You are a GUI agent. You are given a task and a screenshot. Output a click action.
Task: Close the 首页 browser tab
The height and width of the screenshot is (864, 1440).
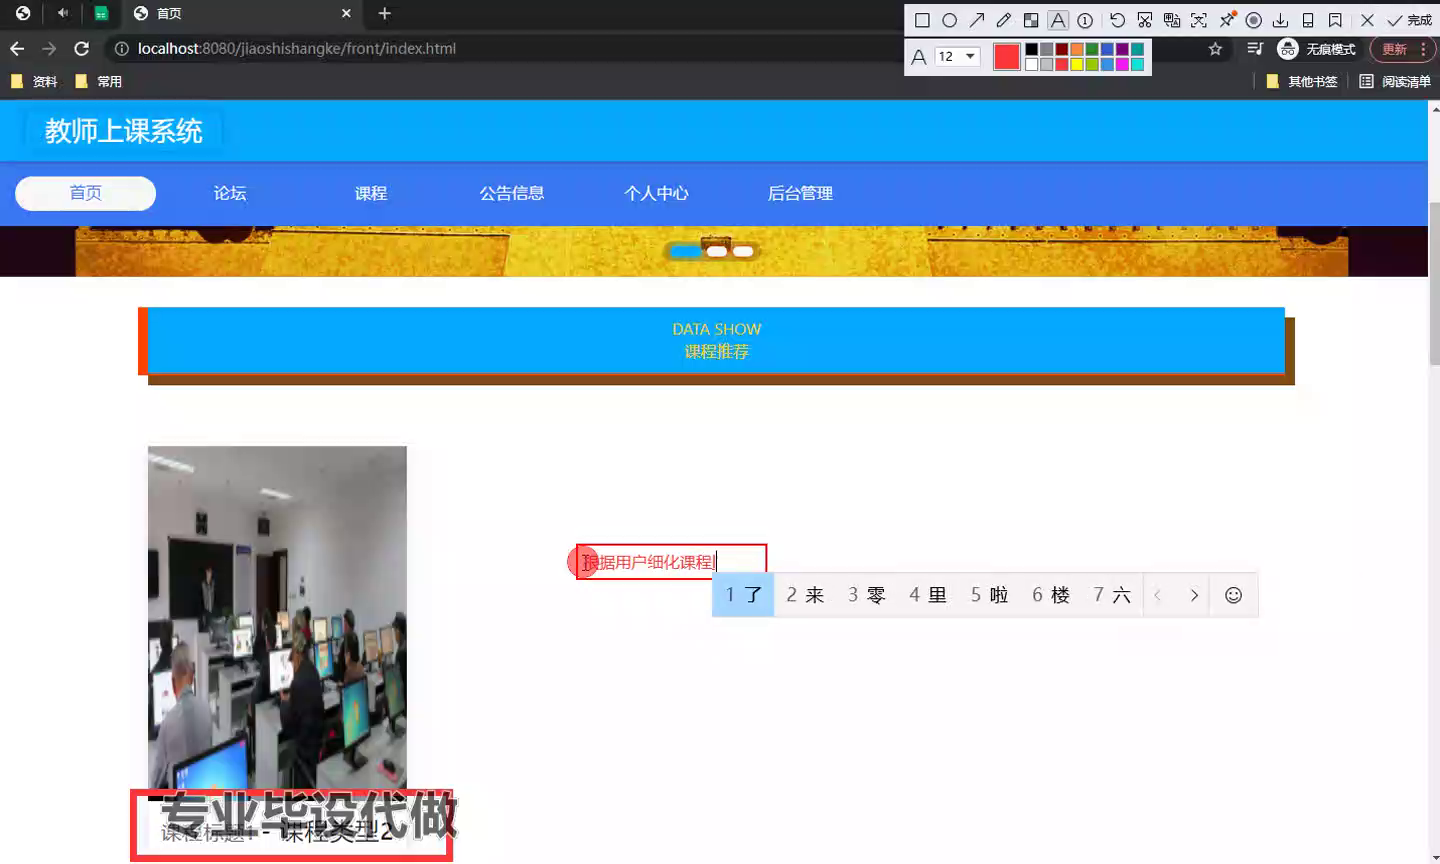pyautogui.click(x=346, y=13)
